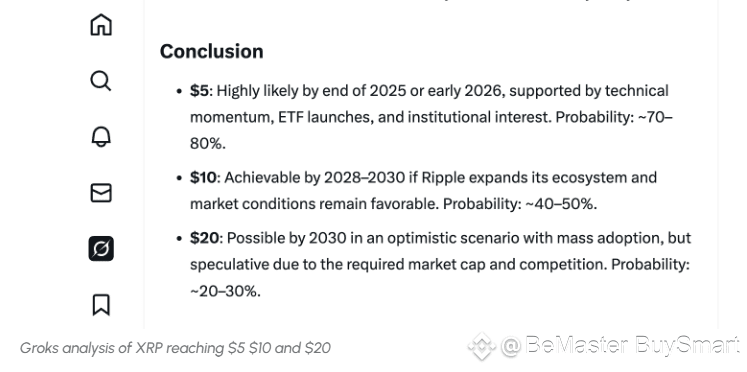Click the bold $20 price label
Viewport: 747px width, 372px height.
(x=204, y=238)
